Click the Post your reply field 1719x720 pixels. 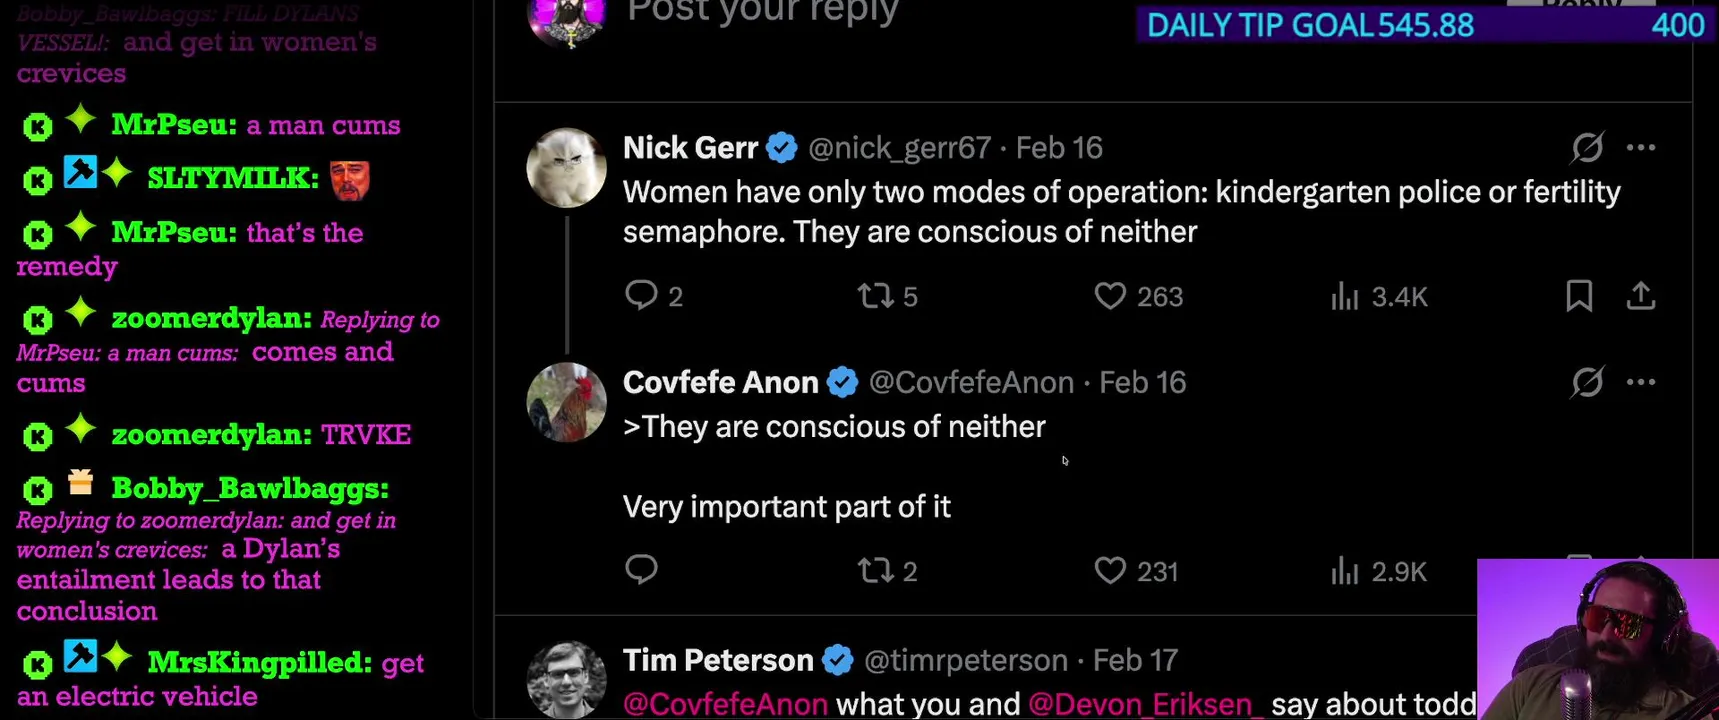pyautogui.click(x=762, y=12)
